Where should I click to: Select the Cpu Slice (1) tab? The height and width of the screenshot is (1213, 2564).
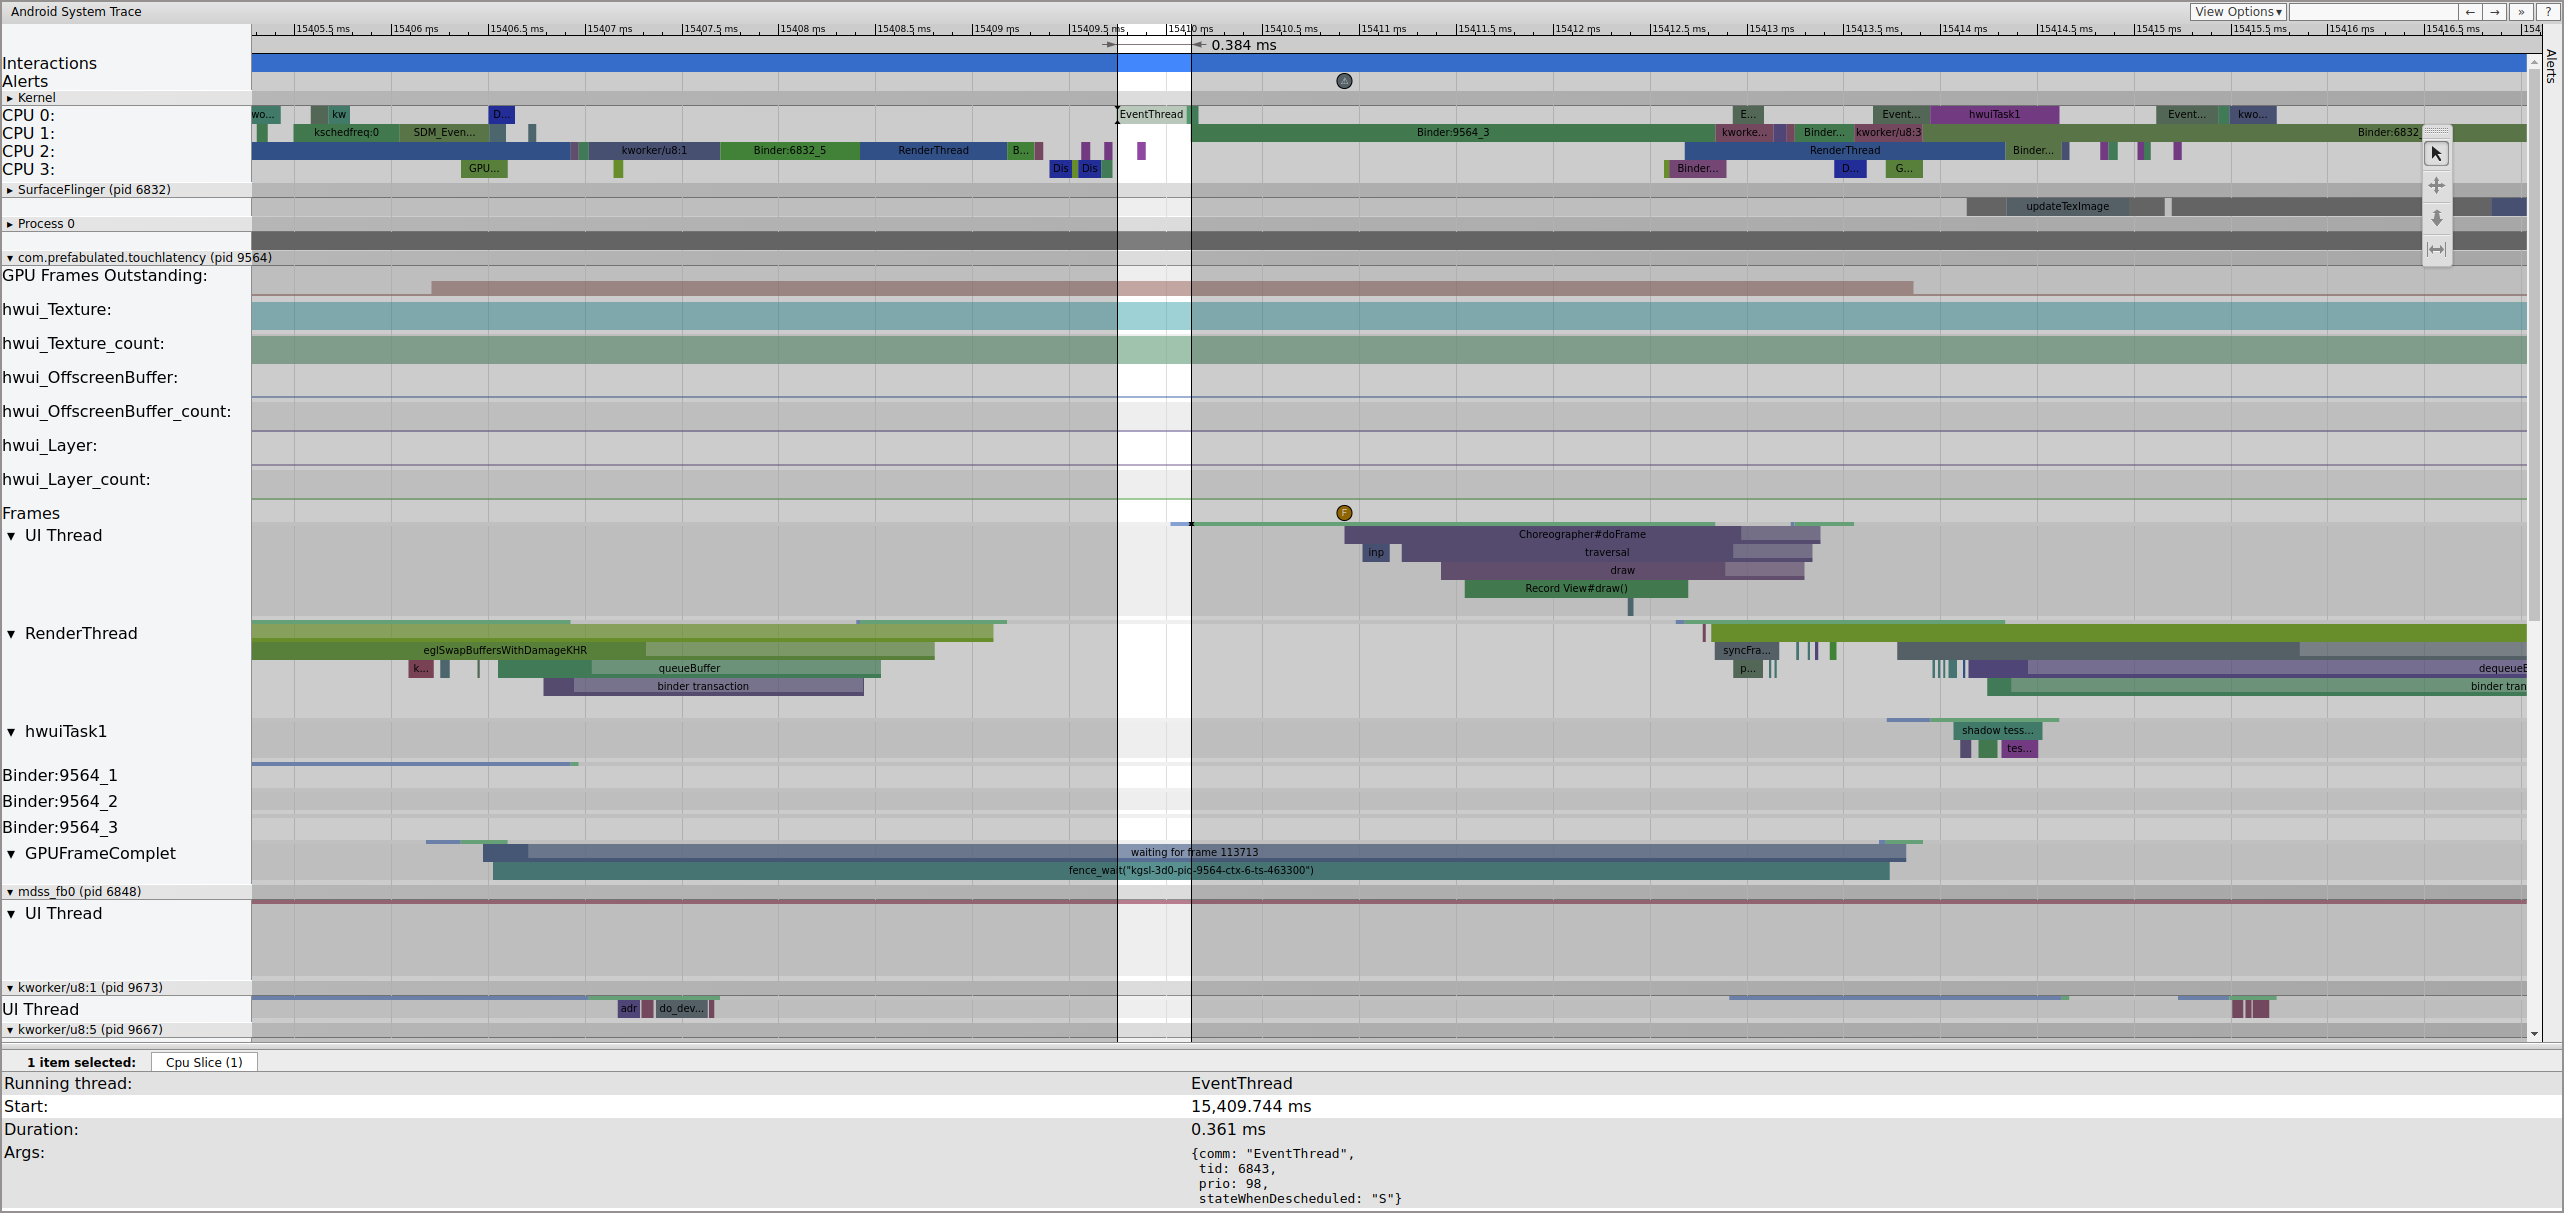[204, 1062]
